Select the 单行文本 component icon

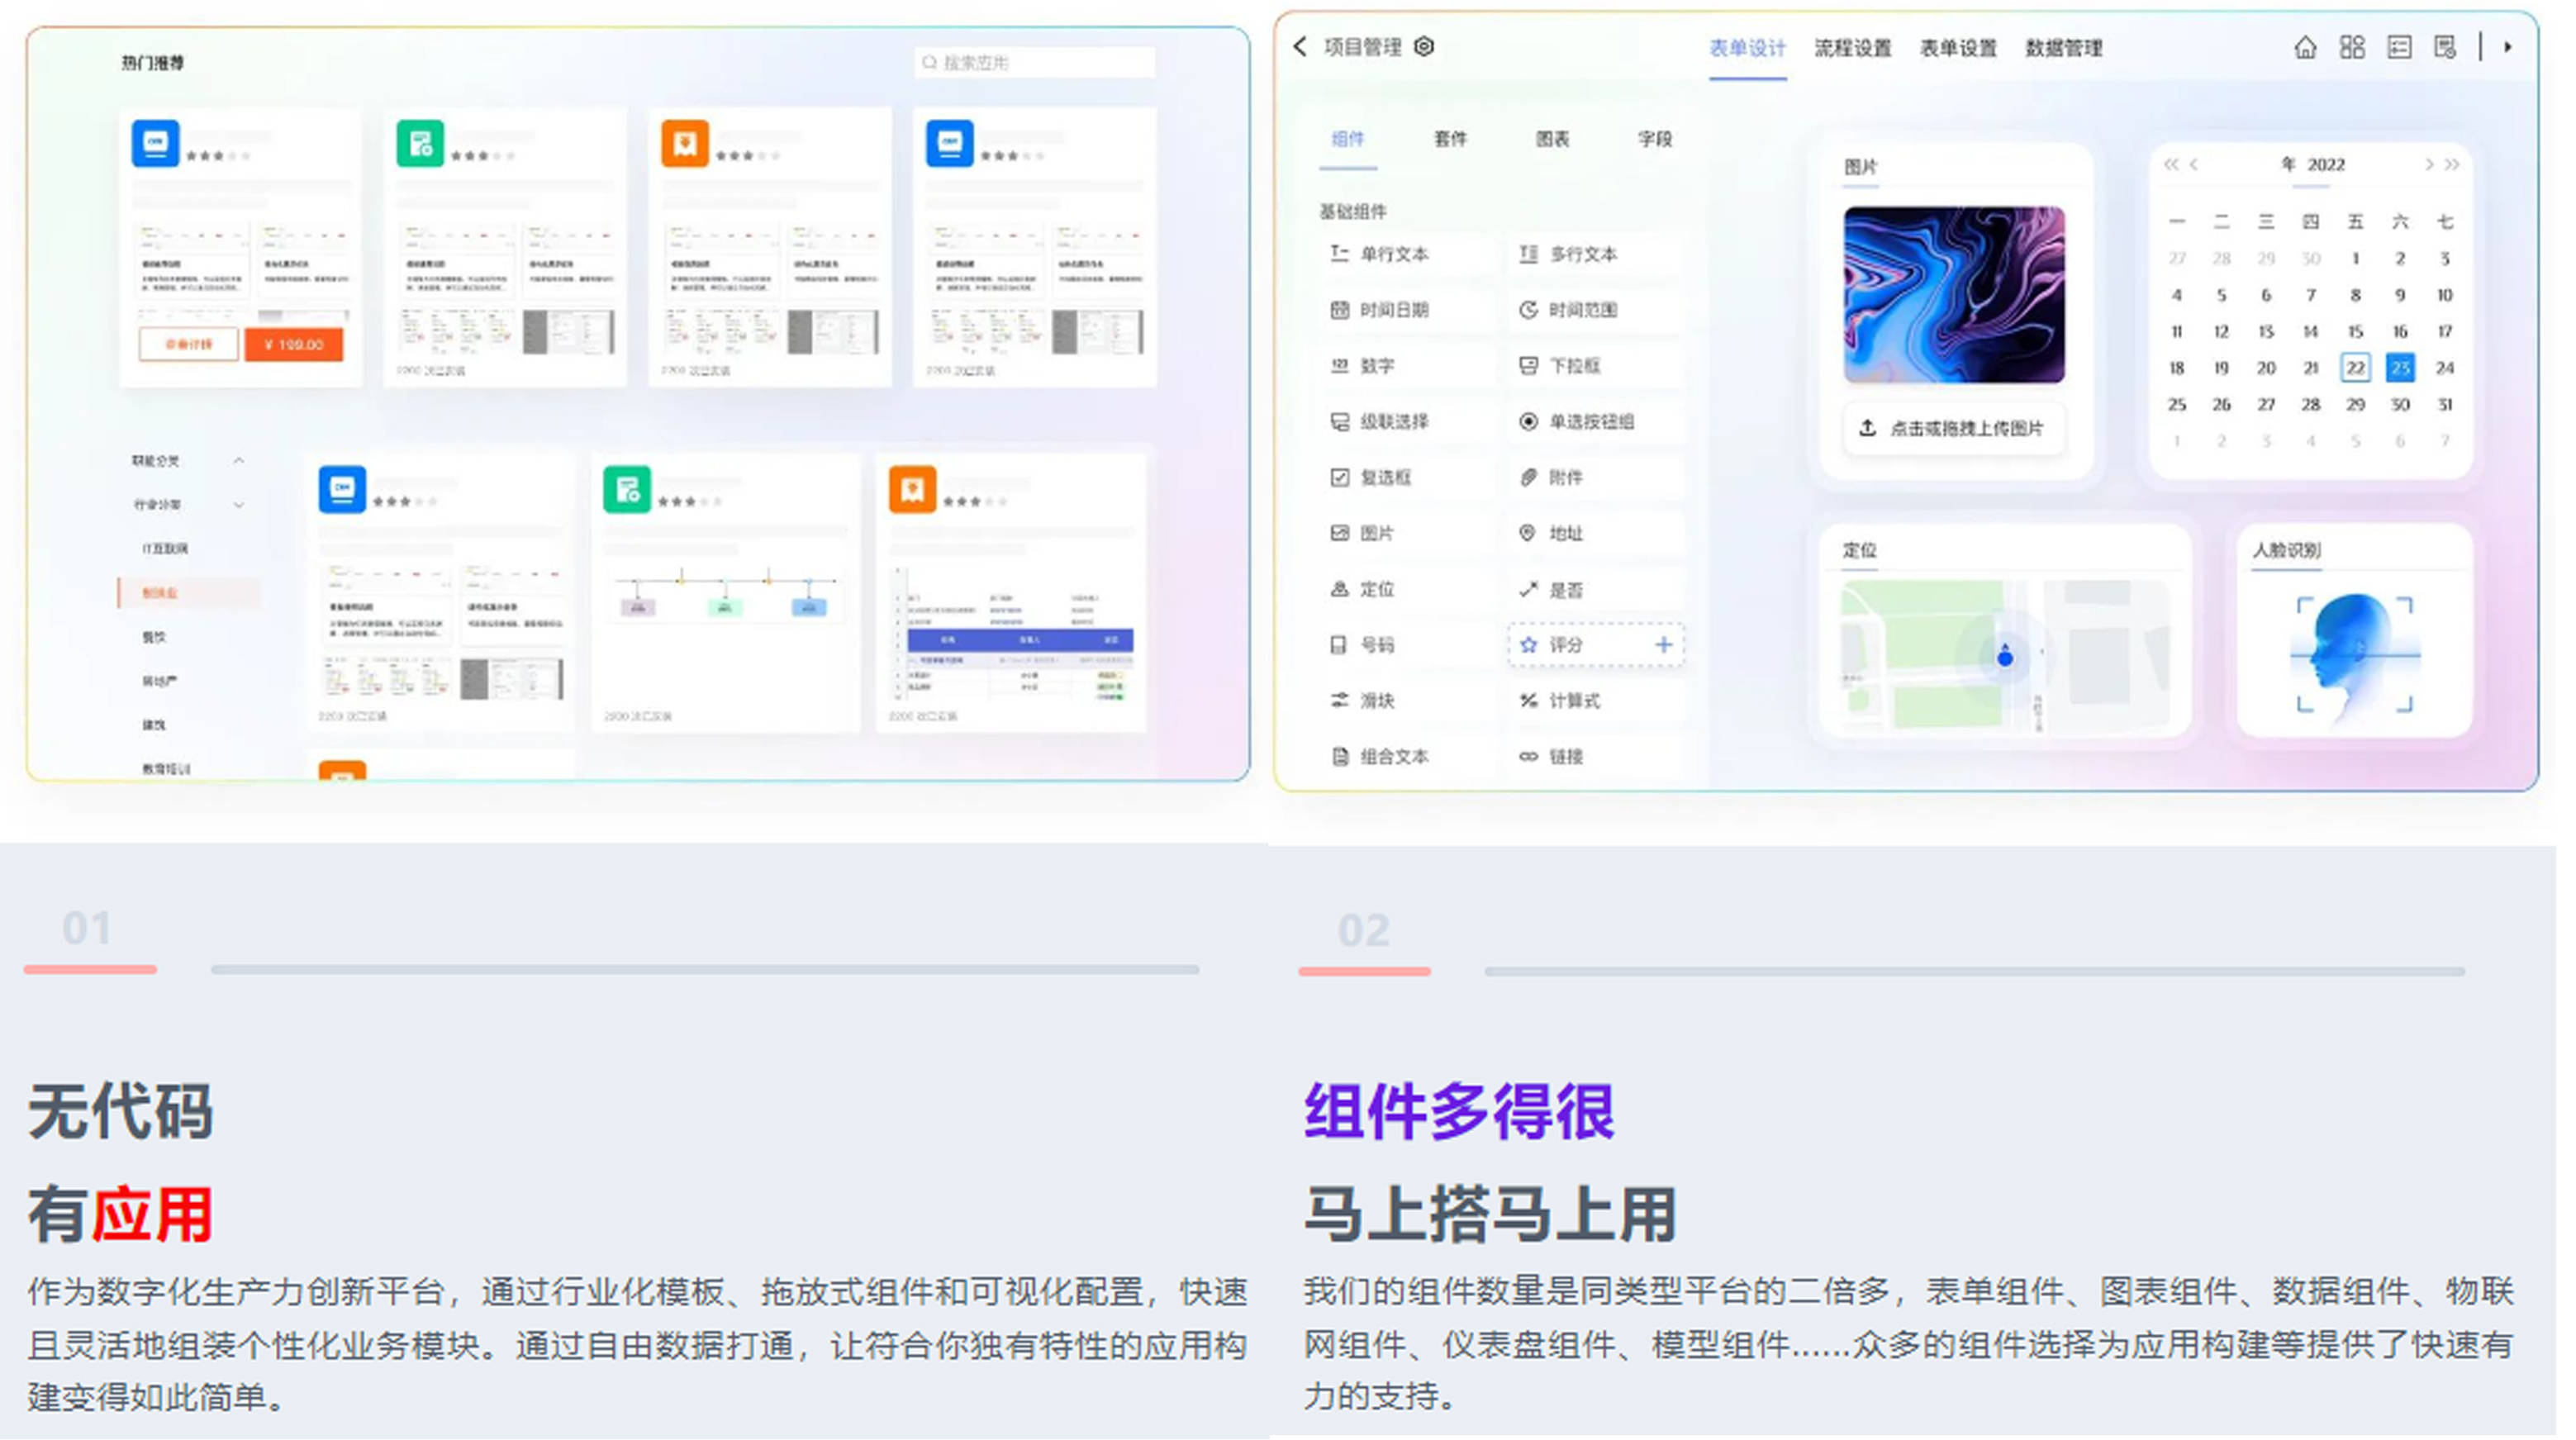(1342, 254)
